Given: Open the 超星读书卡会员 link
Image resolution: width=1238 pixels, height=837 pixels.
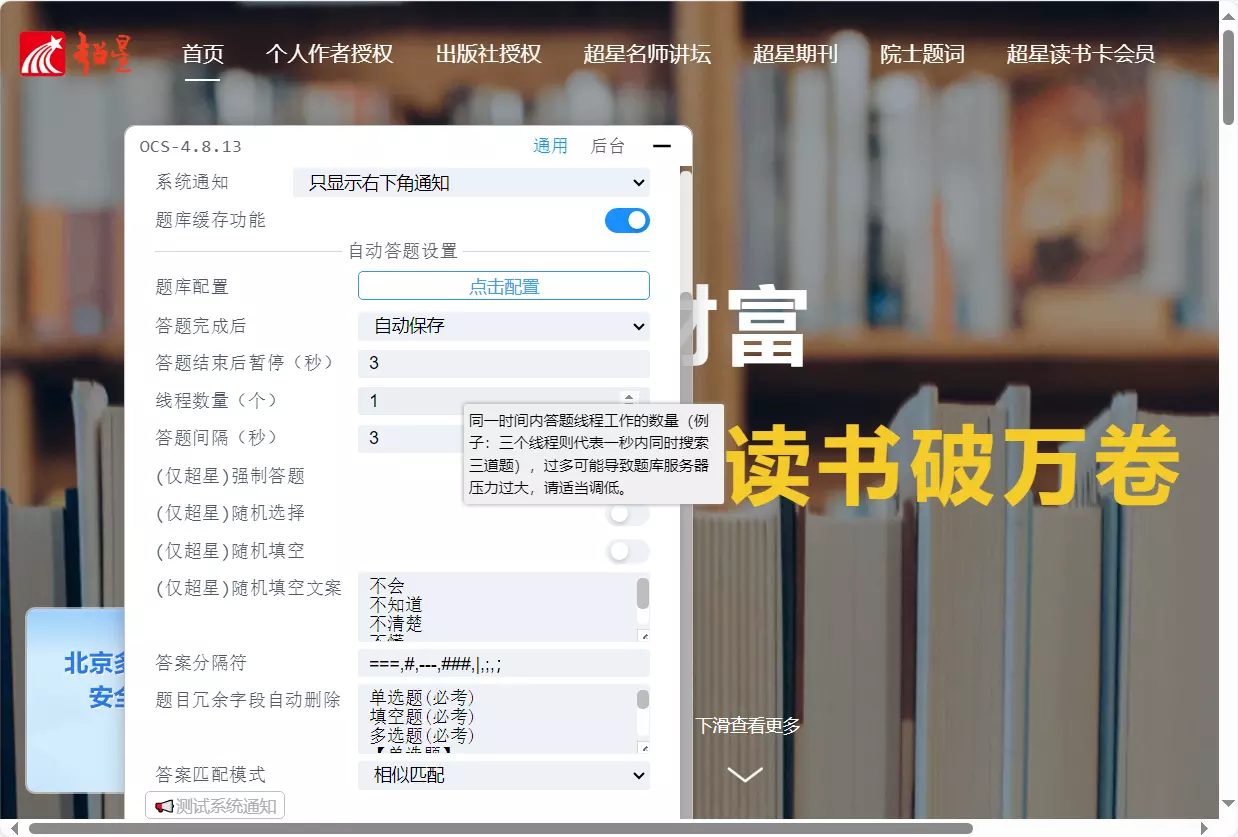Looking at the screenshot, I should click(1080, 54).
